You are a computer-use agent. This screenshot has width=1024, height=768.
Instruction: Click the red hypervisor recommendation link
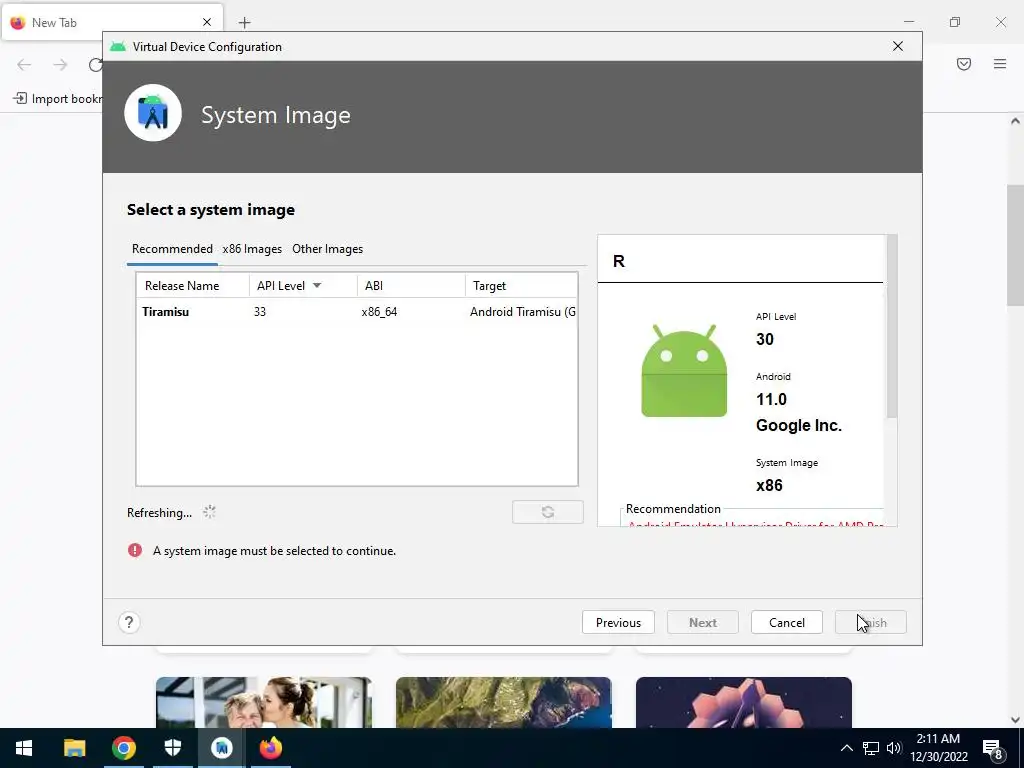pos(755,524)
